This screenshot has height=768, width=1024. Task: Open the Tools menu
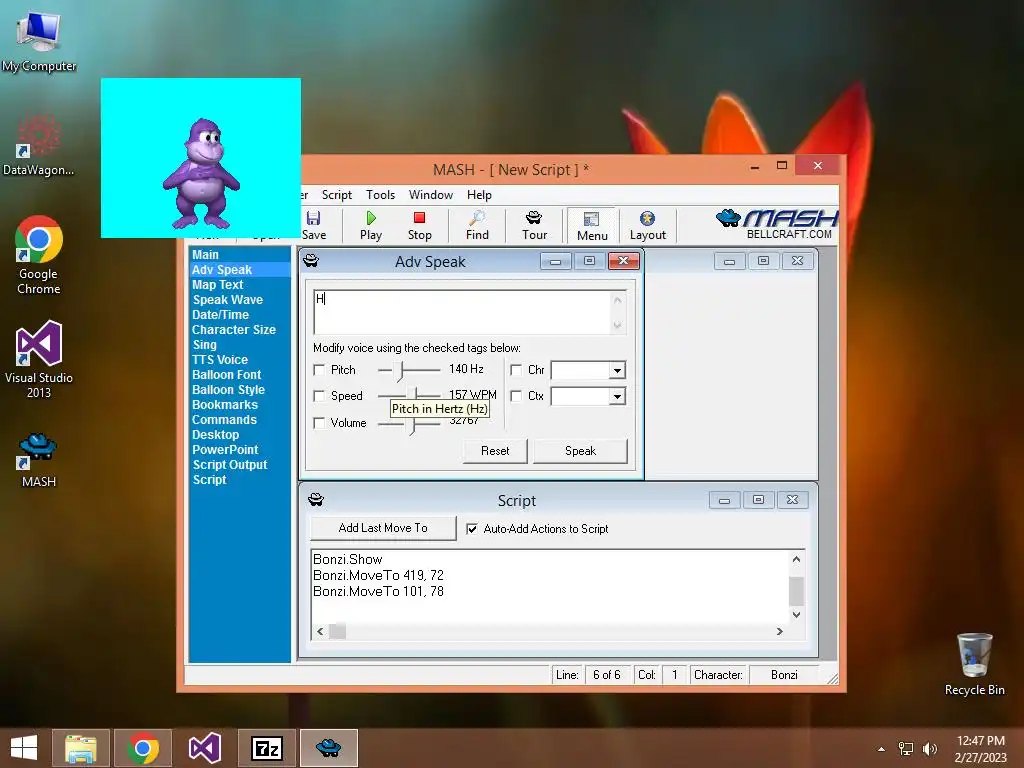[380, 195]
